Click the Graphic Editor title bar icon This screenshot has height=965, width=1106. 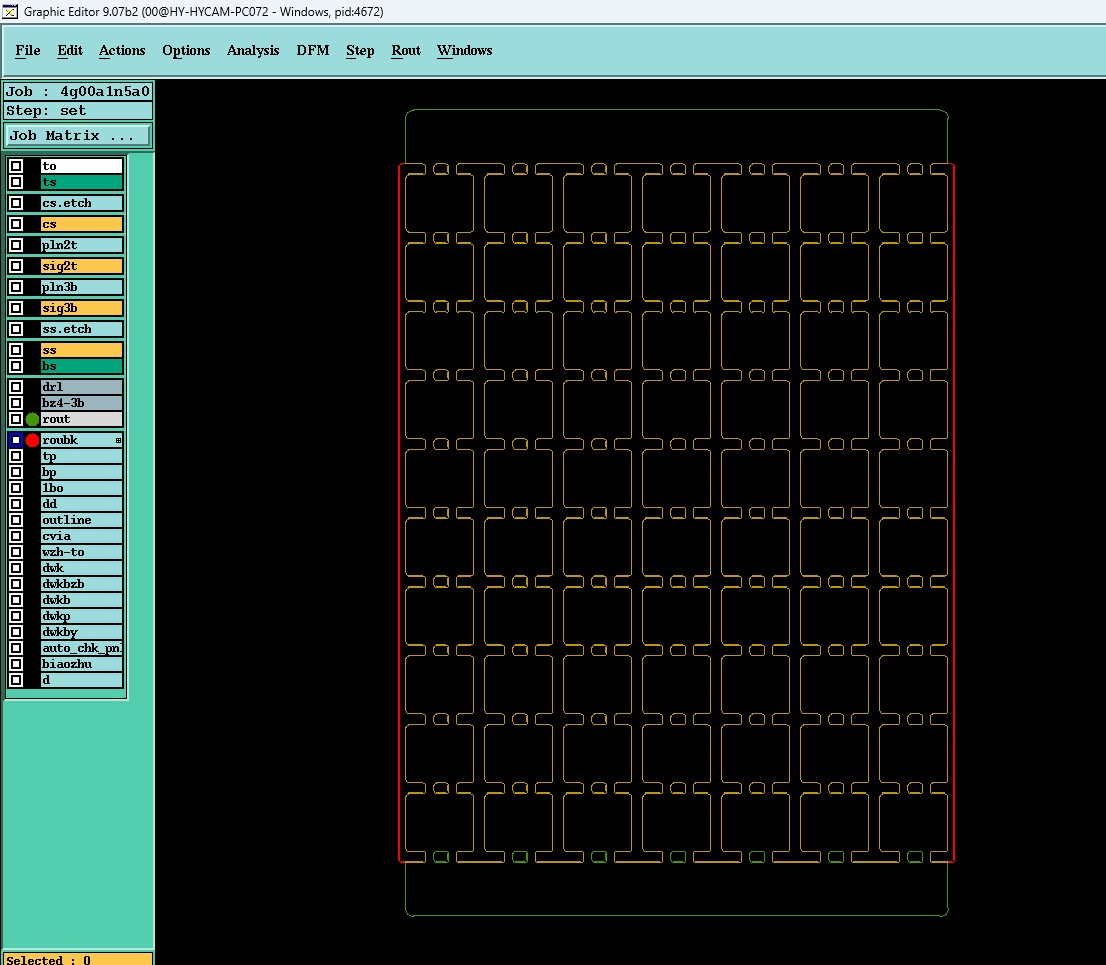click(x=10, y=11)
